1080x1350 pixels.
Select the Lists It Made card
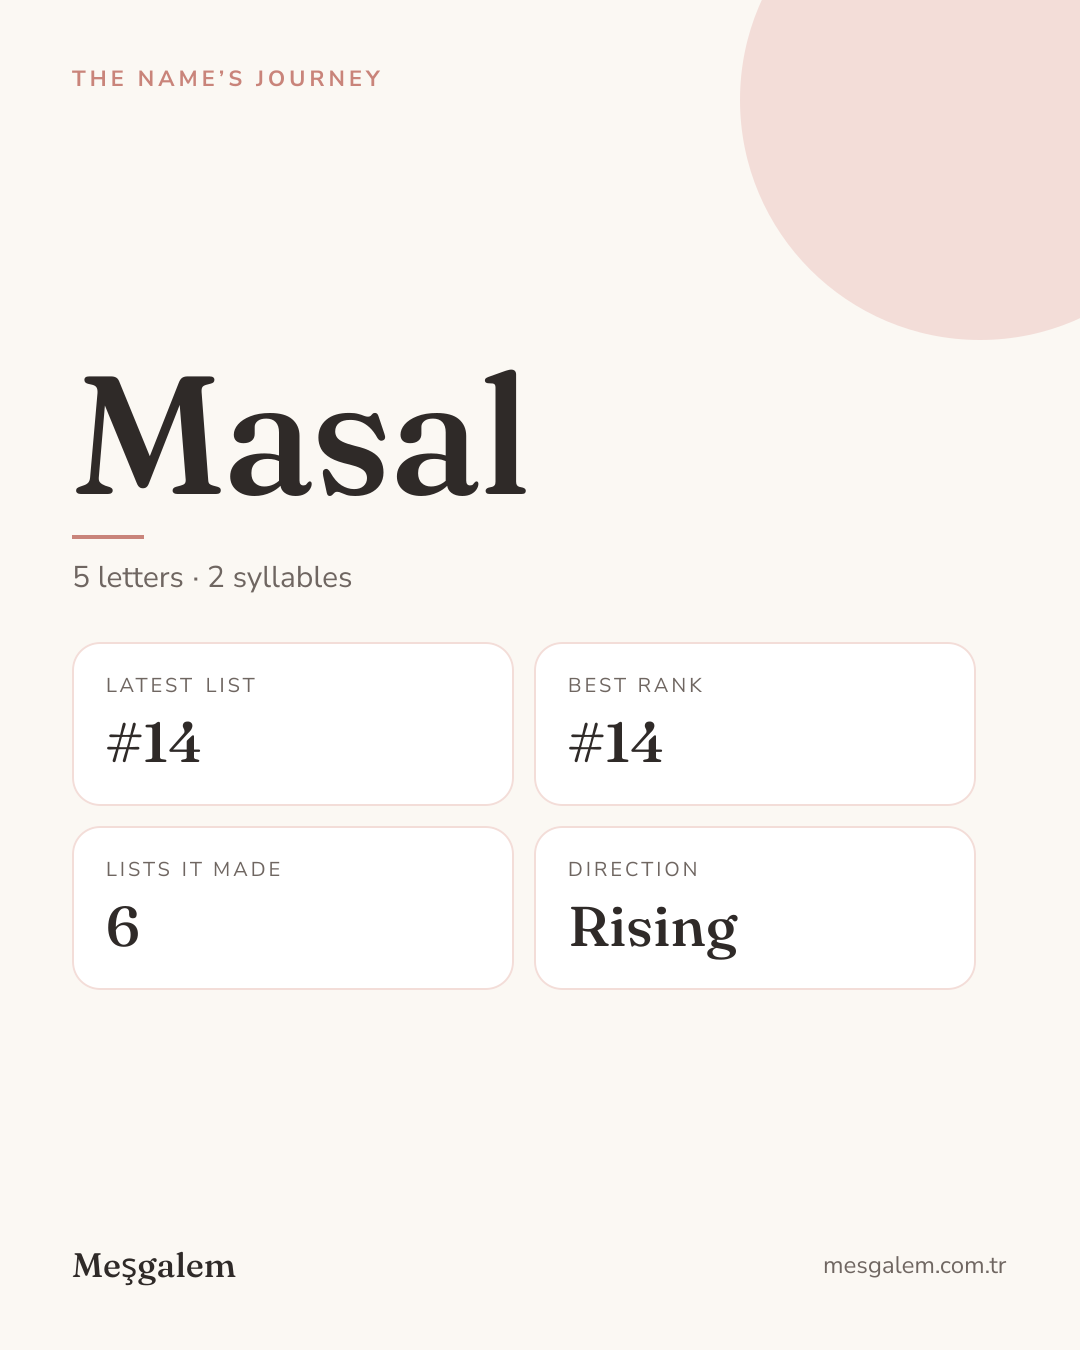(x=293, y=908)
